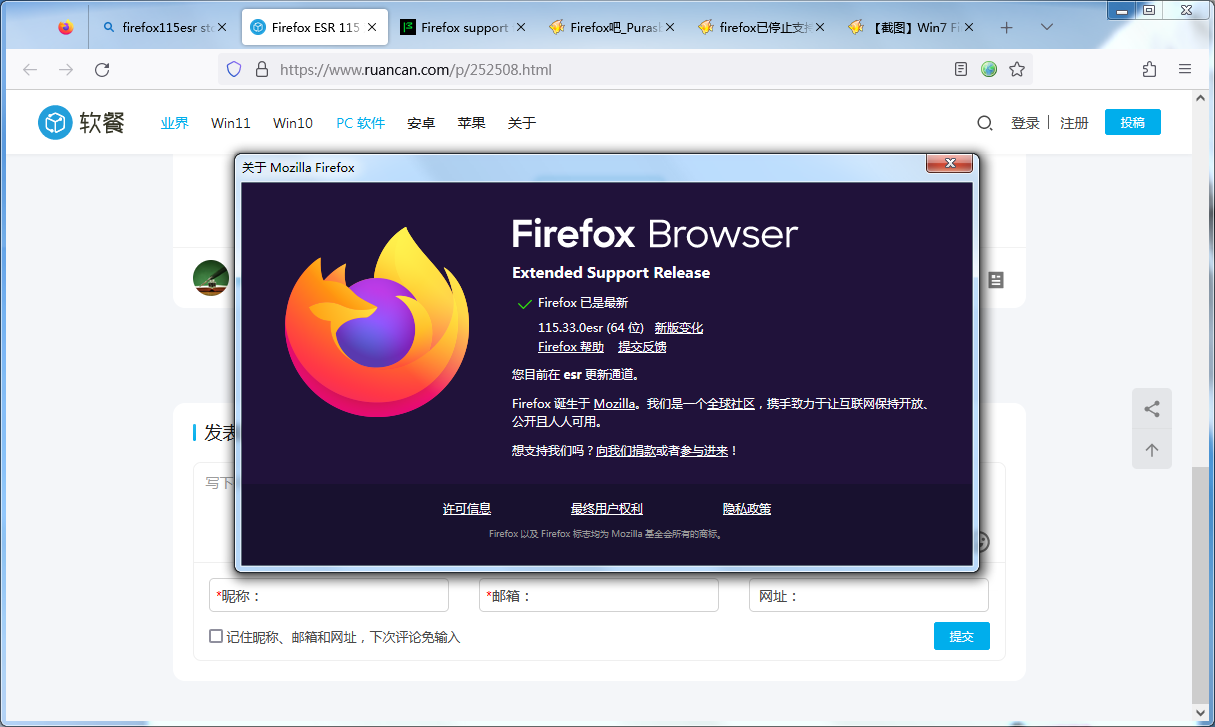This screenshot has width=1215, height=727.
Task: Expand the list all tabs dropdown
Action: coord(1047,28)
